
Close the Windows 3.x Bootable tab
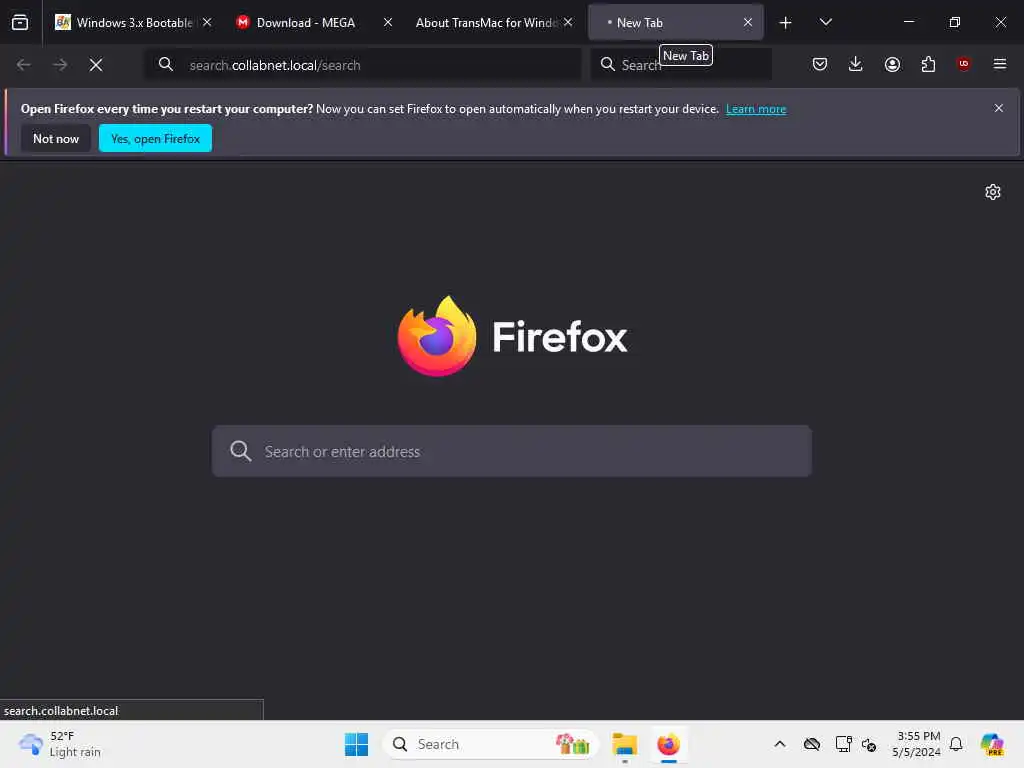[207, 22]
